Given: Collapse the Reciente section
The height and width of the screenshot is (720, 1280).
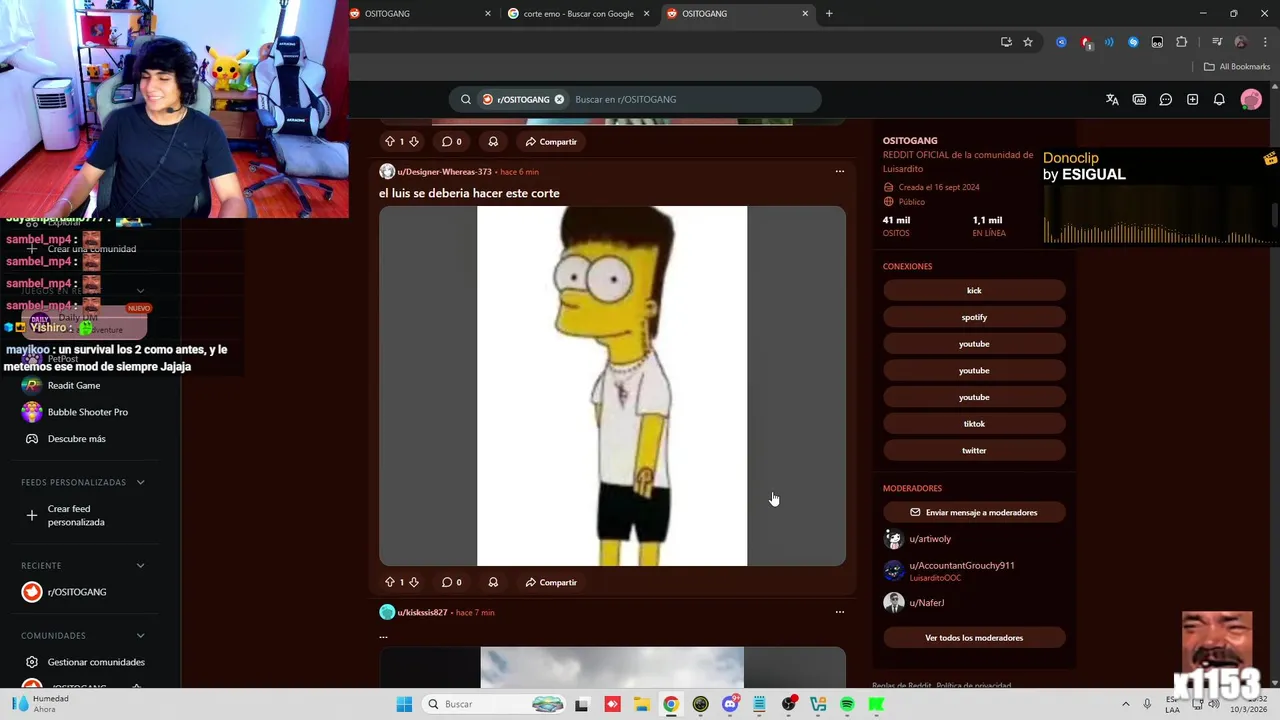Looking at the screenshot, I should [140, 565].
